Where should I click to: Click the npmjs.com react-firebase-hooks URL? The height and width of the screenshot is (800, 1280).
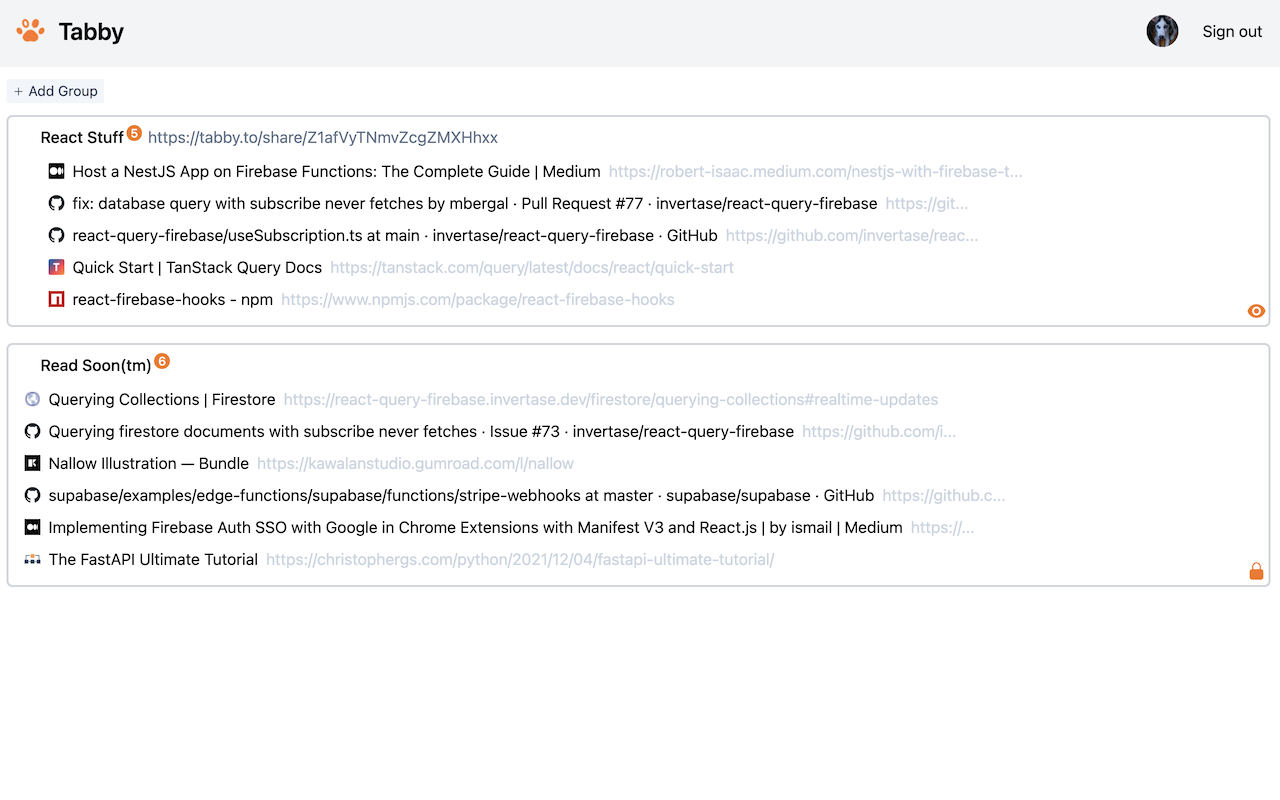[478, 300]
